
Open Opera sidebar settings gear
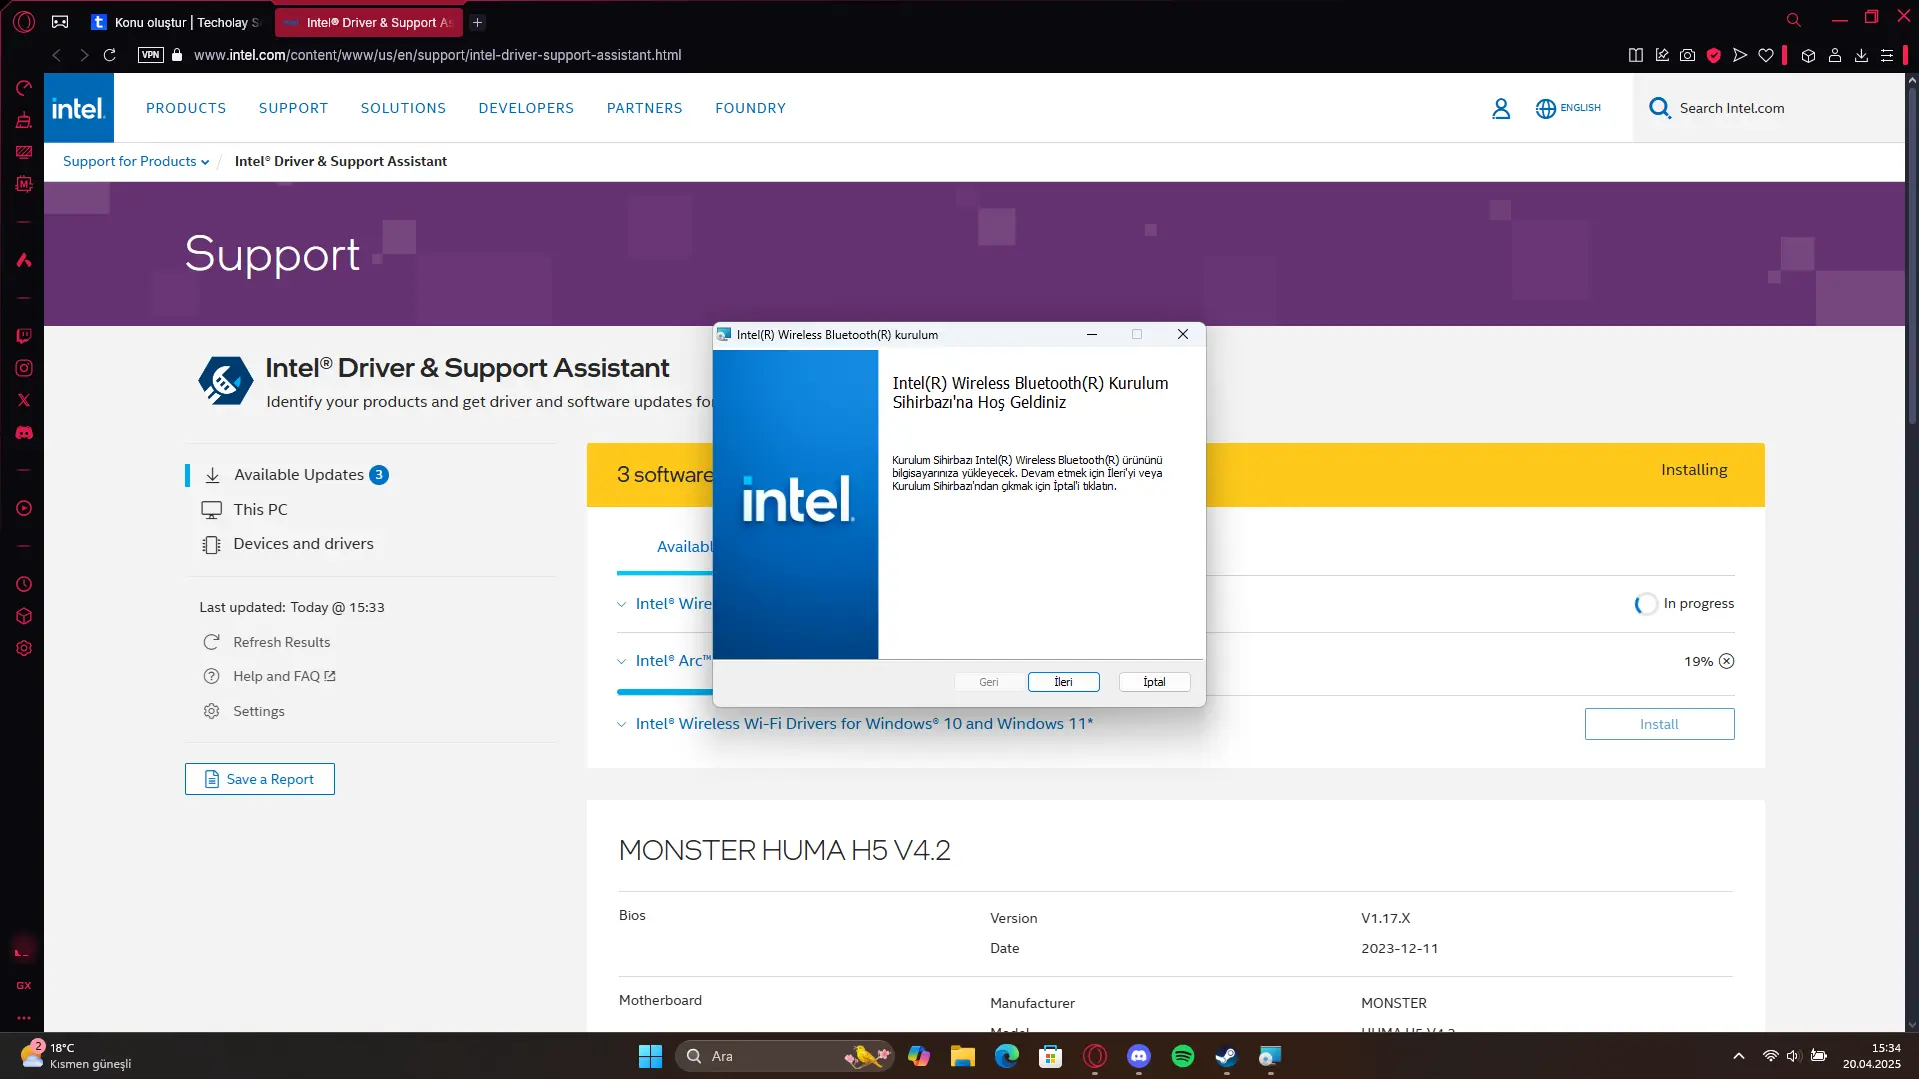24,648
